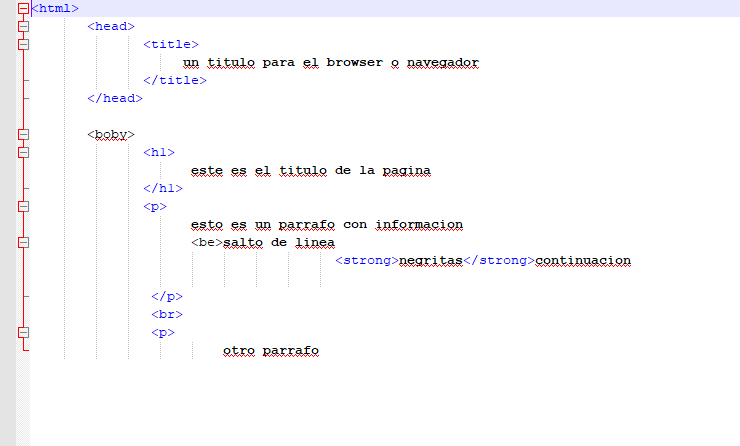Collapse the head section fold marker
Viewport: 740px width, 446px height.
pos(24,26)
